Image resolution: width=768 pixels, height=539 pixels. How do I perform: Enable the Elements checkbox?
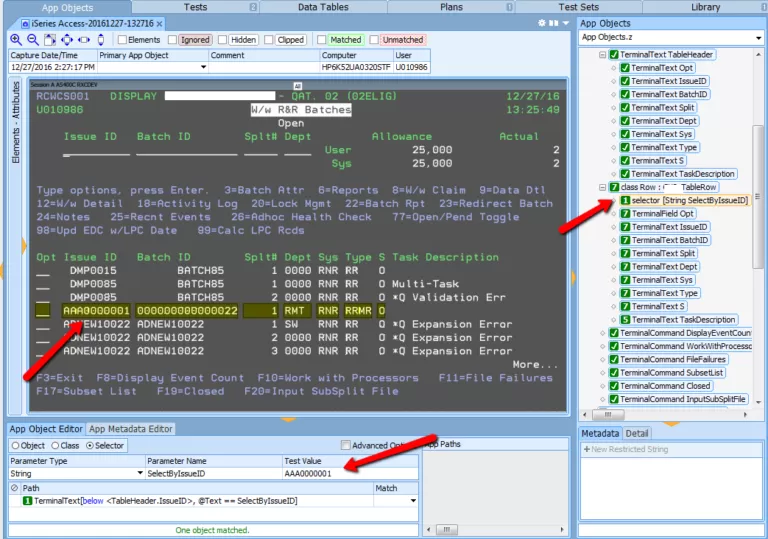(120, 40)
